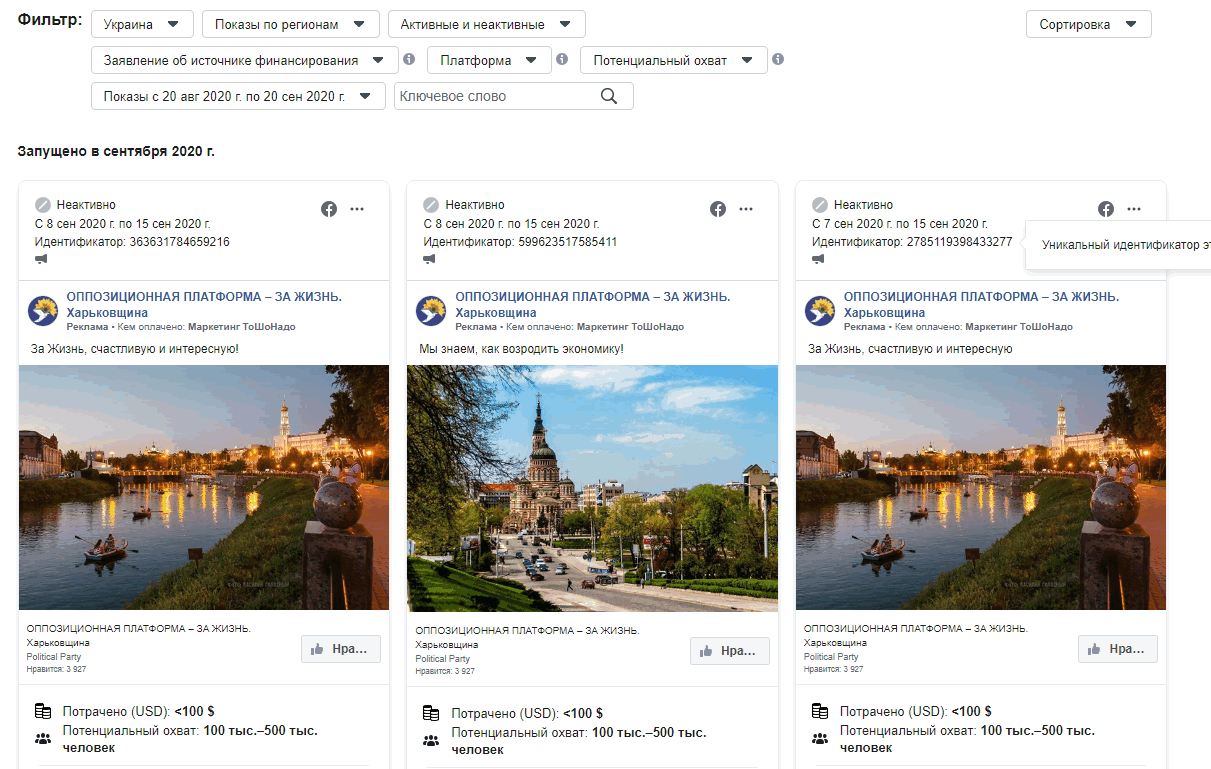This screenshot has height=769, width=1211.
Task: Type in the Ключевое слово search field
Action: pos(495,96)
